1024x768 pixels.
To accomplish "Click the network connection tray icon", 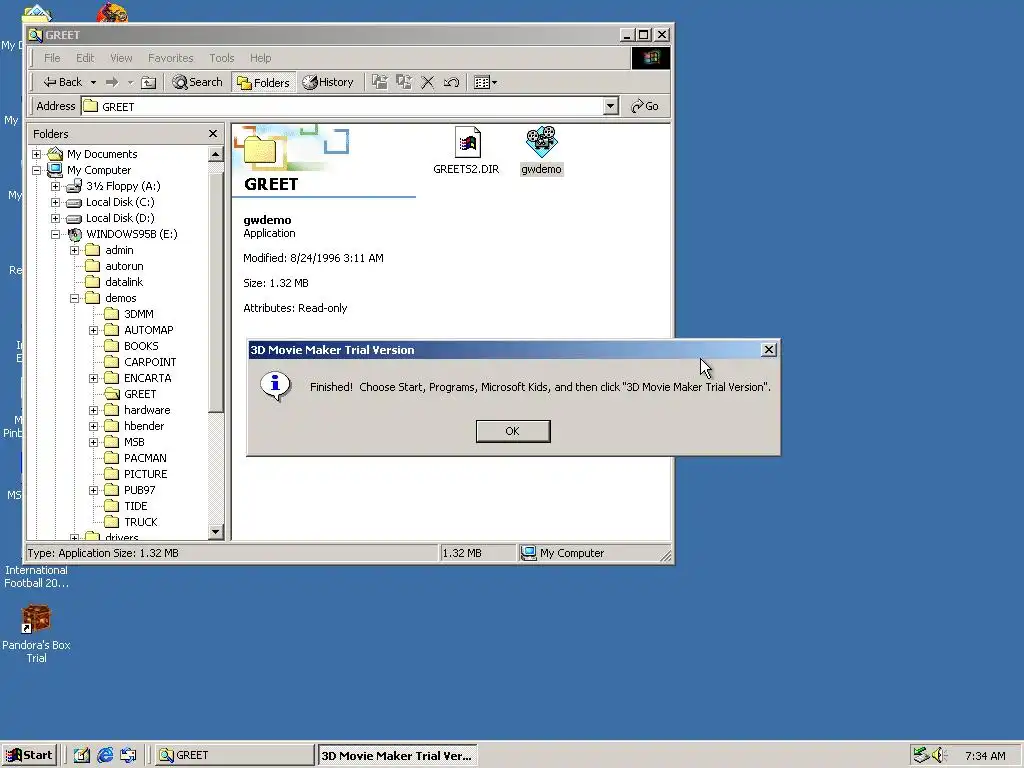I will 921,756.
